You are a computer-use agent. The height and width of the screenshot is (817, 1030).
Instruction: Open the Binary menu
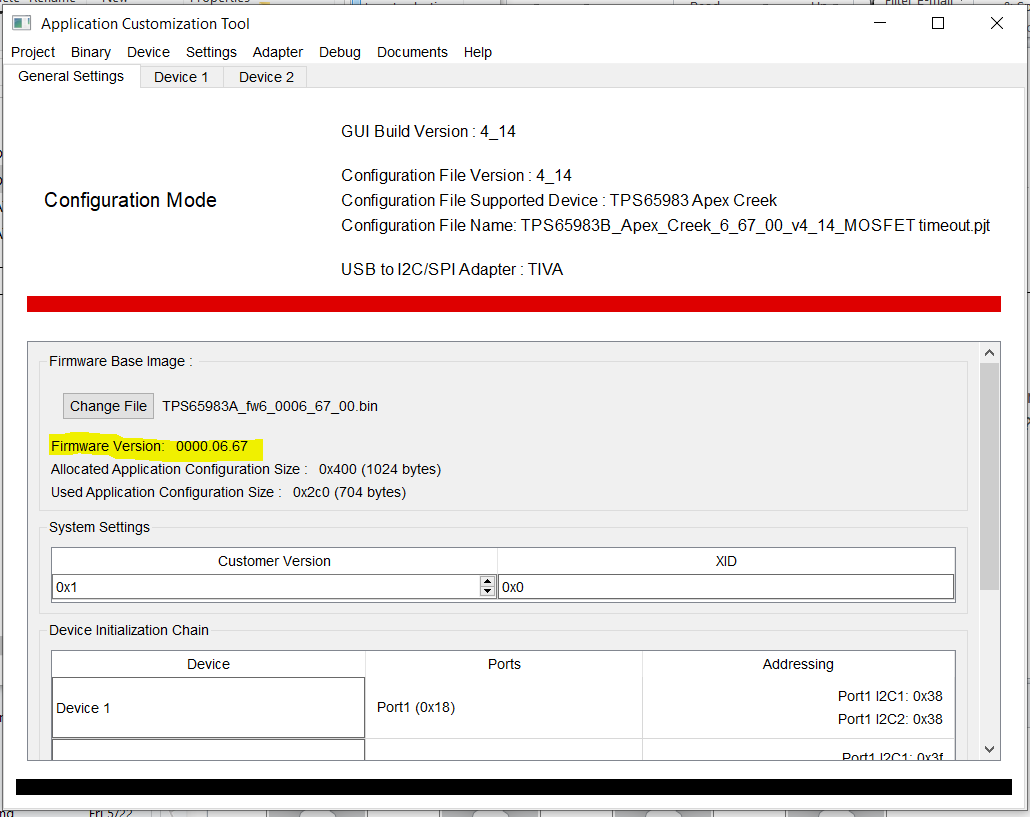point(91,52)
